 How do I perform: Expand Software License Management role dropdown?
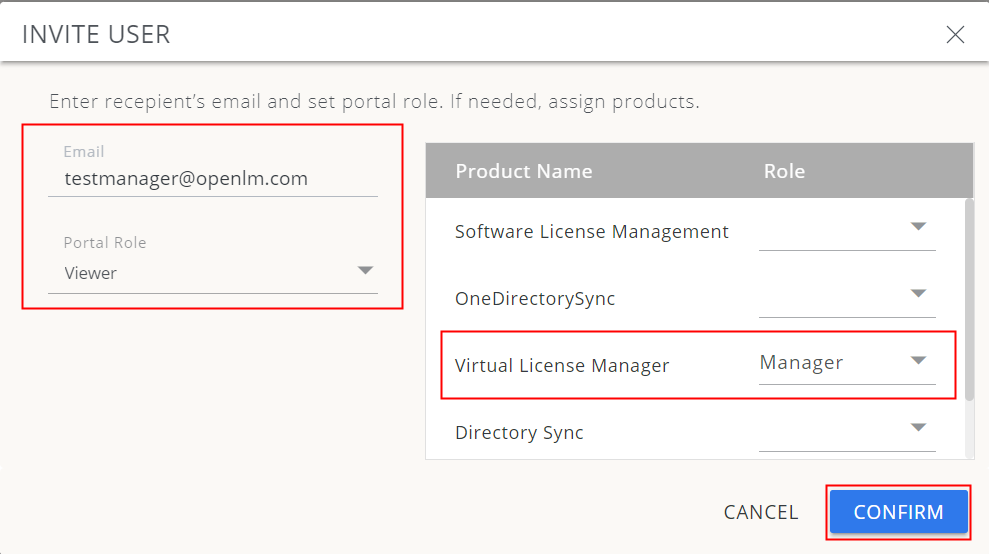coord(918,227)
